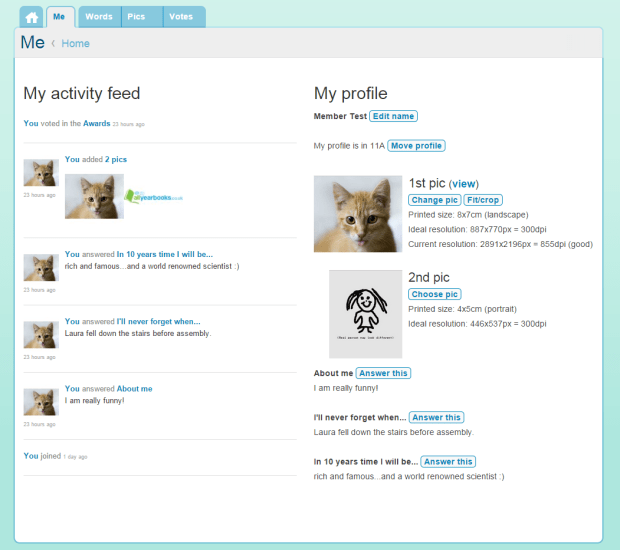The image size is (620, 550).
Task: Open In 10 years time I will be link
Action: pyautogui.click(x=164, y=254)
